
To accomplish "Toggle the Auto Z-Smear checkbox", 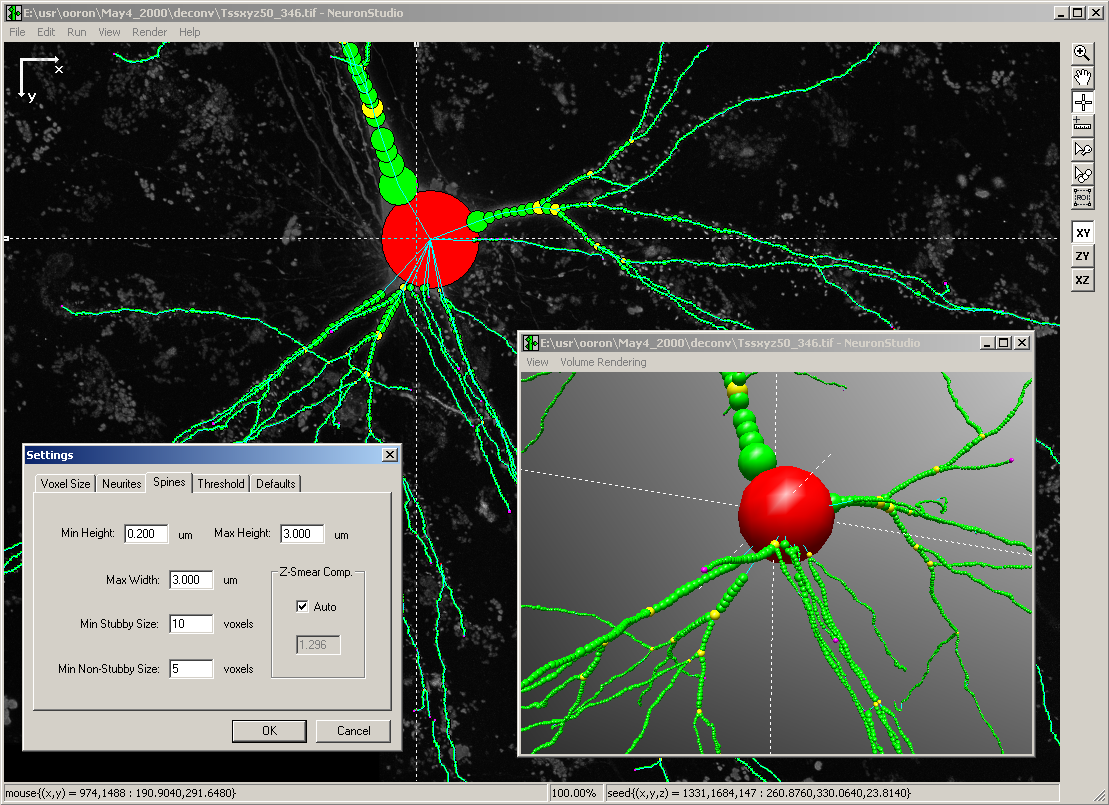I will coord(303,606).
